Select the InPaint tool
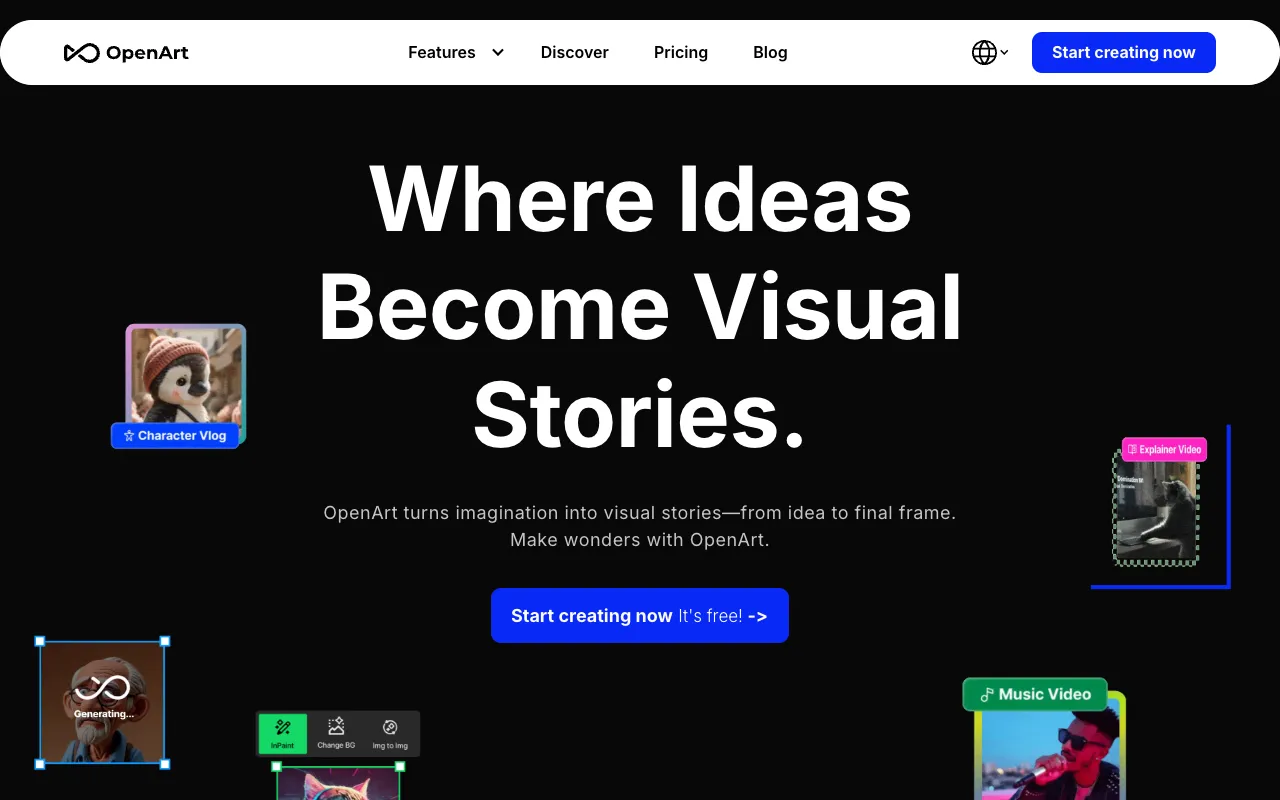Image resolution: width=1280 pixels, height=800 pixels. 283,733
